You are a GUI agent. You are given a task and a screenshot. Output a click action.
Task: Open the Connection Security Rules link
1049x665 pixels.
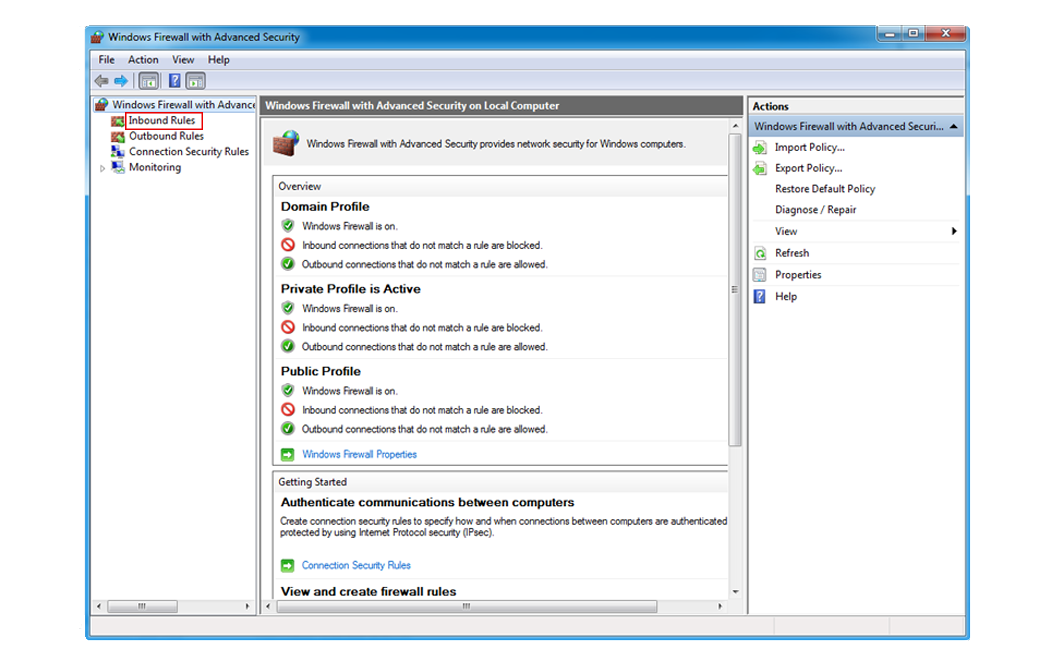coord(356,565)
